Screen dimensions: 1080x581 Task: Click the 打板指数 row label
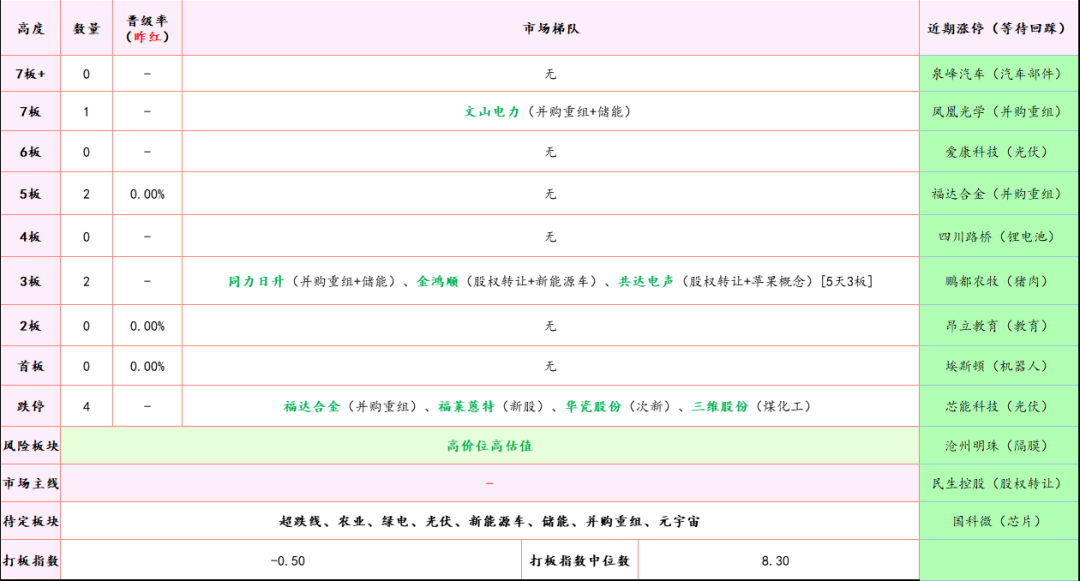click(30, 560)
